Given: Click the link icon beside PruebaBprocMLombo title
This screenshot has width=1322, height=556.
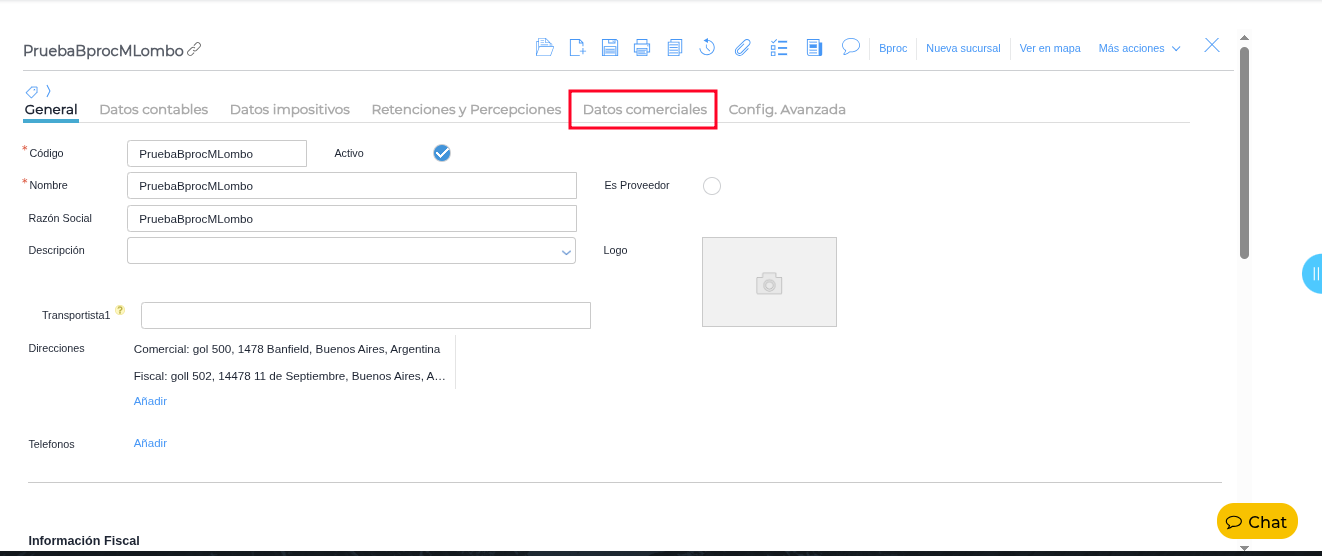Looking at the screenshot, I should pyautogui.click(x=194, y=49).
